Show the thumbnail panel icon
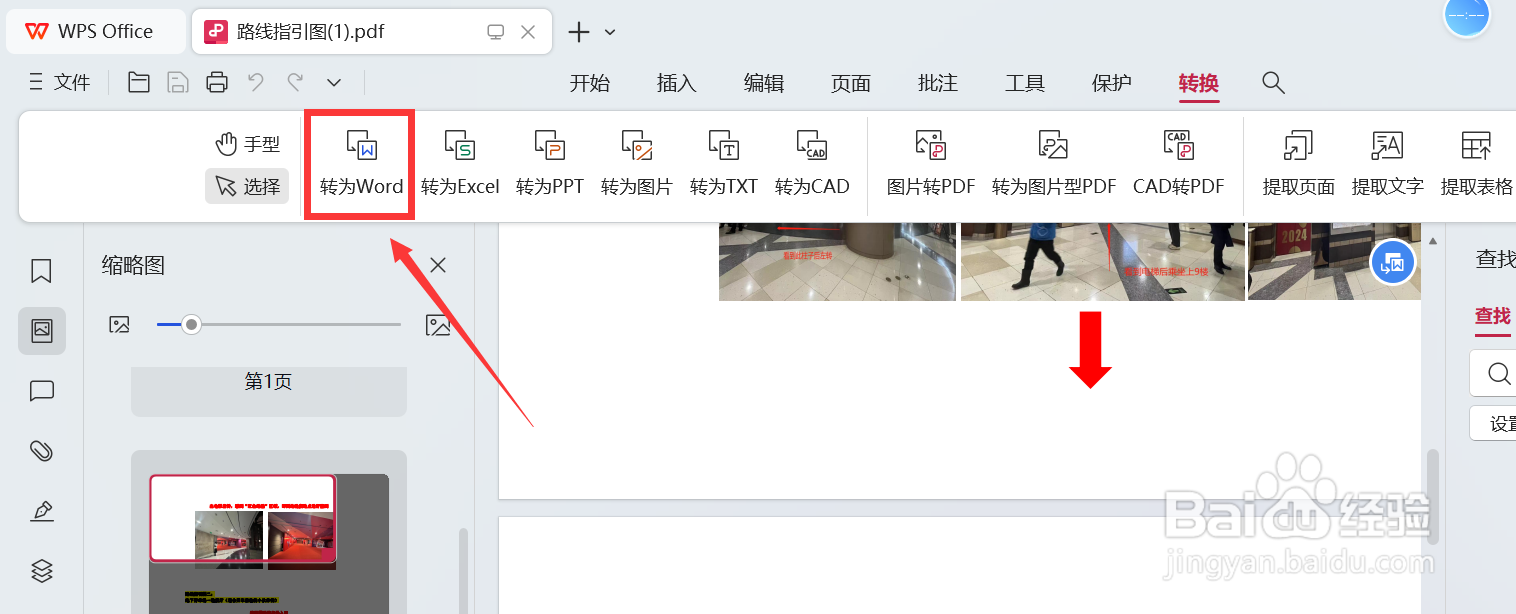Image resolution: width=1516 pixels, height=614 pixels. click(42, 331)
